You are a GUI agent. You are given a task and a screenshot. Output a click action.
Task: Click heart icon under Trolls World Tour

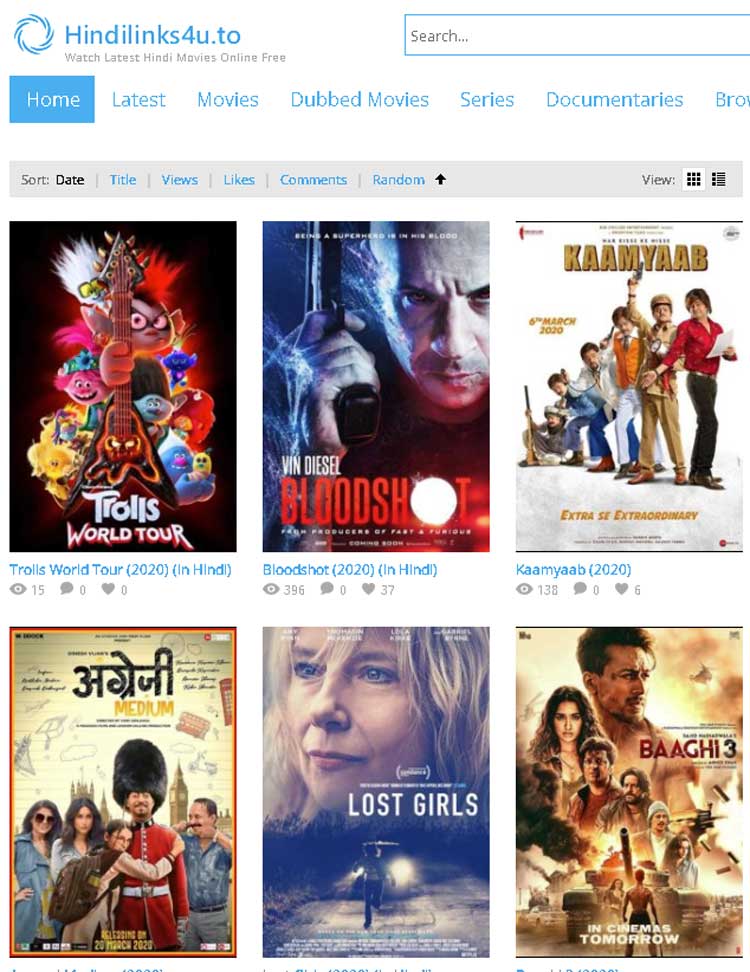click(x=108, y=588)
